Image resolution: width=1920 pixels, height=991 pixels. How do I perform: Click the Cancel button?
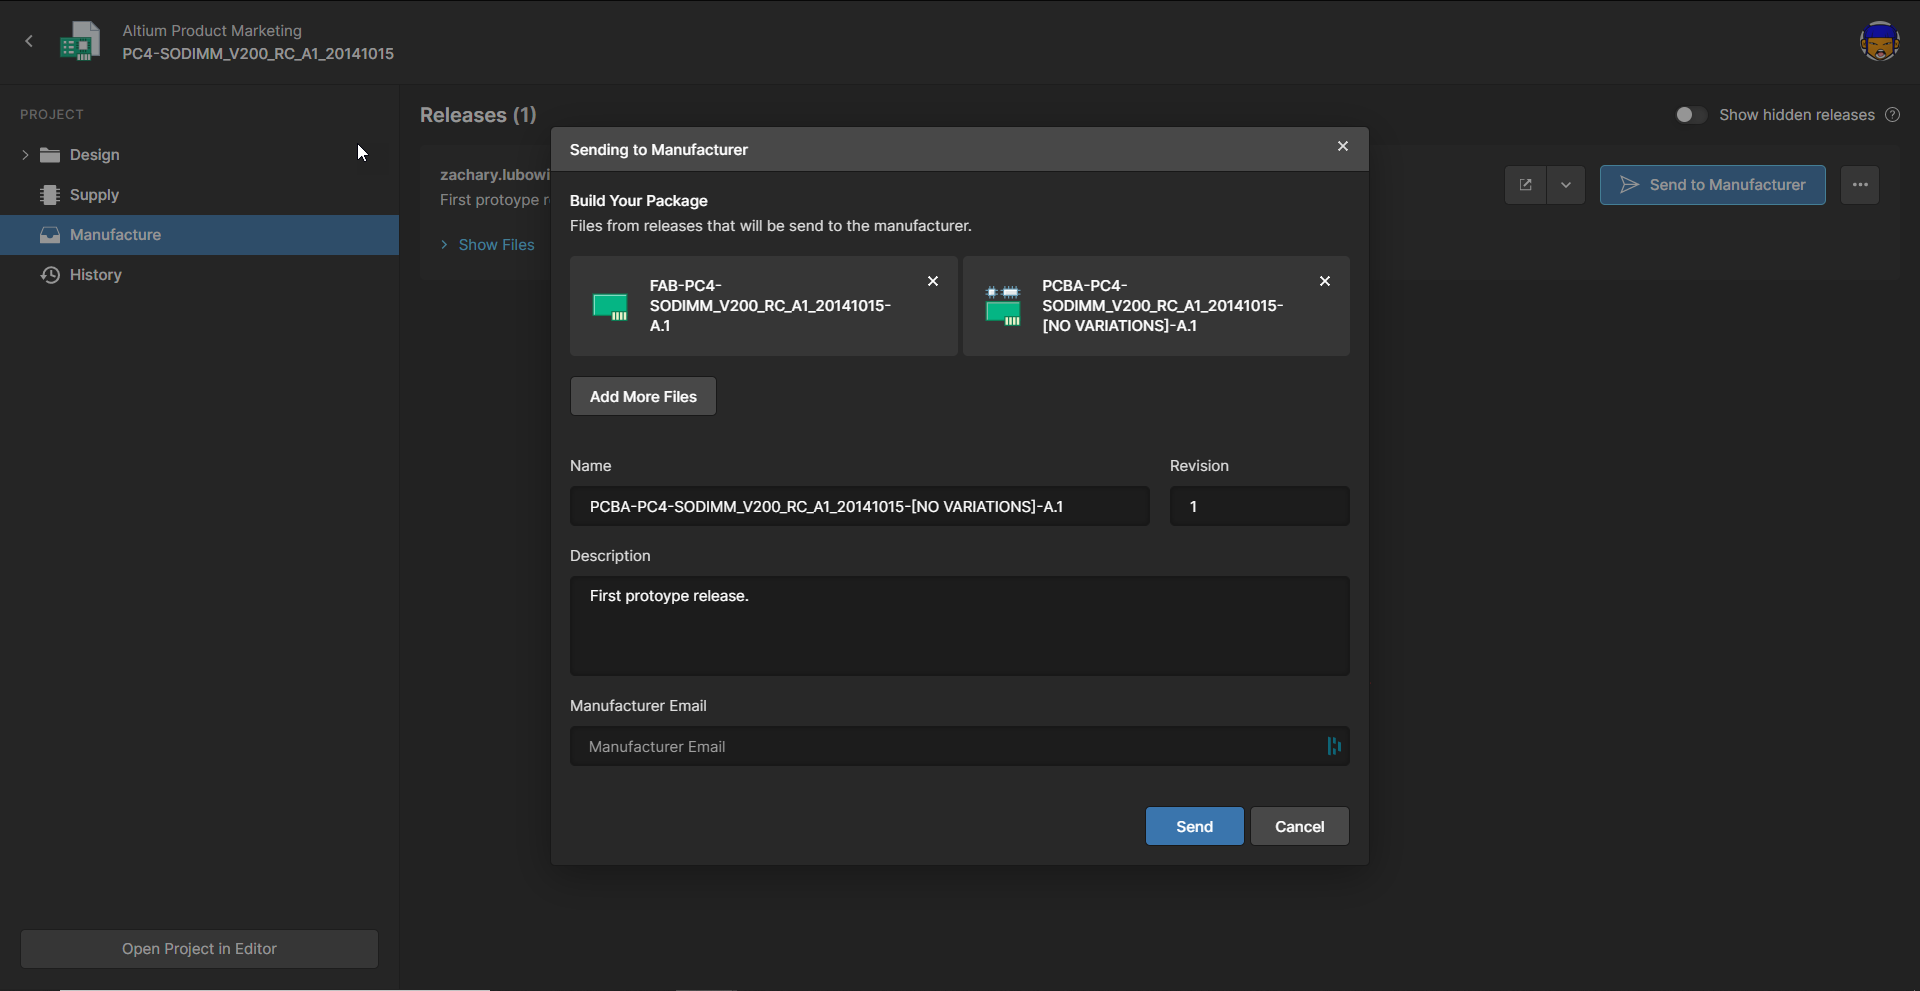[1300, 827]
